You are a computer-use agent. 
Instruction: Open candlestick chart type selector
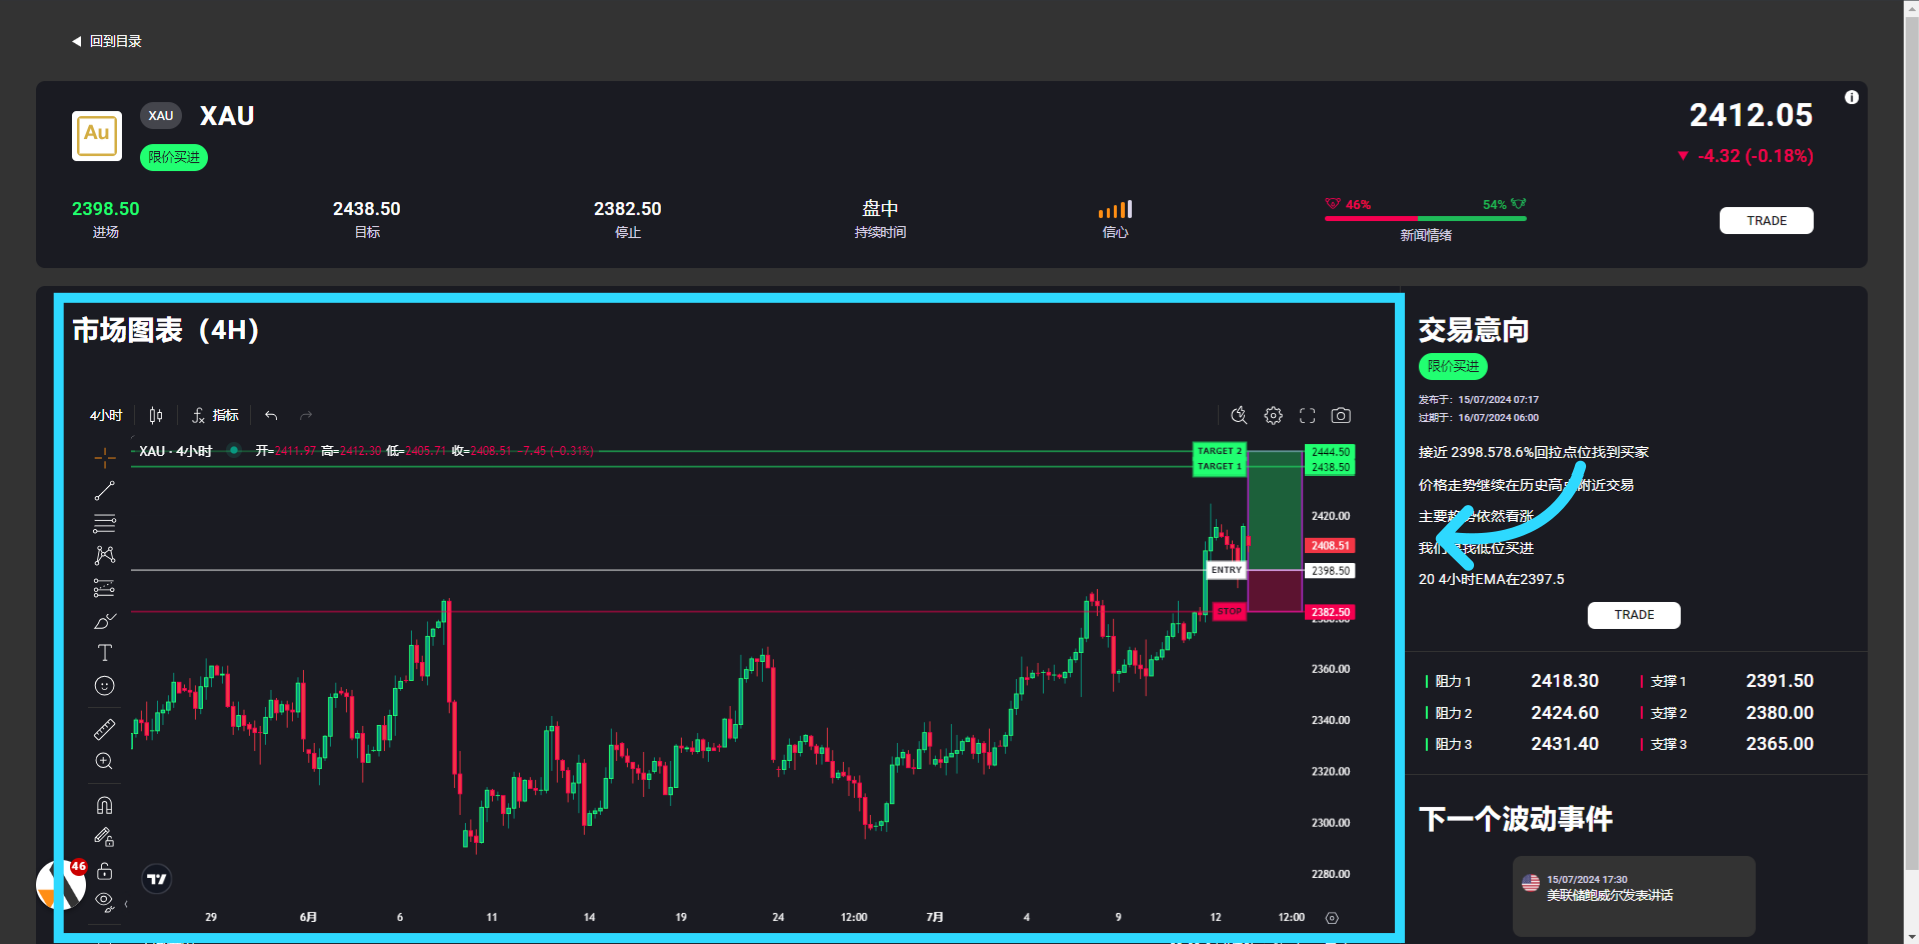pyautogui.click(x=156, y=415)
